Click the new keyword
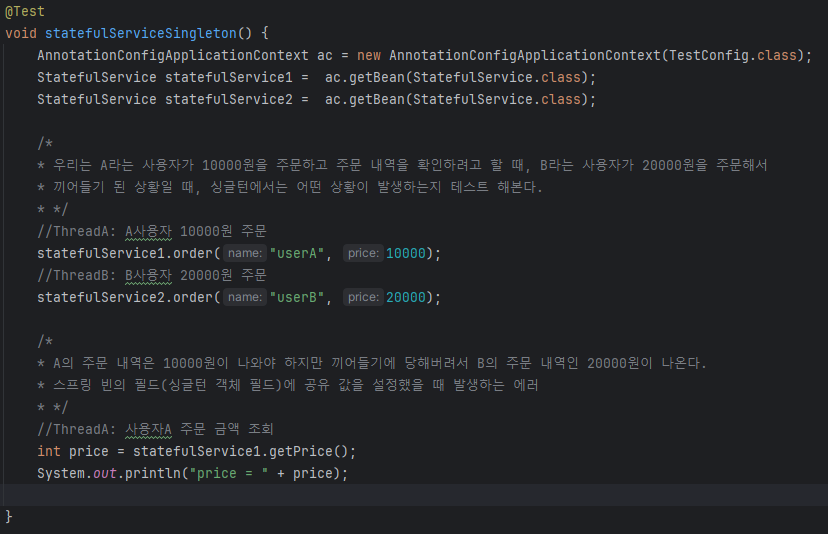Image resolution: width=828 pixels, height=534 pixels. click(x=369, y=55)
